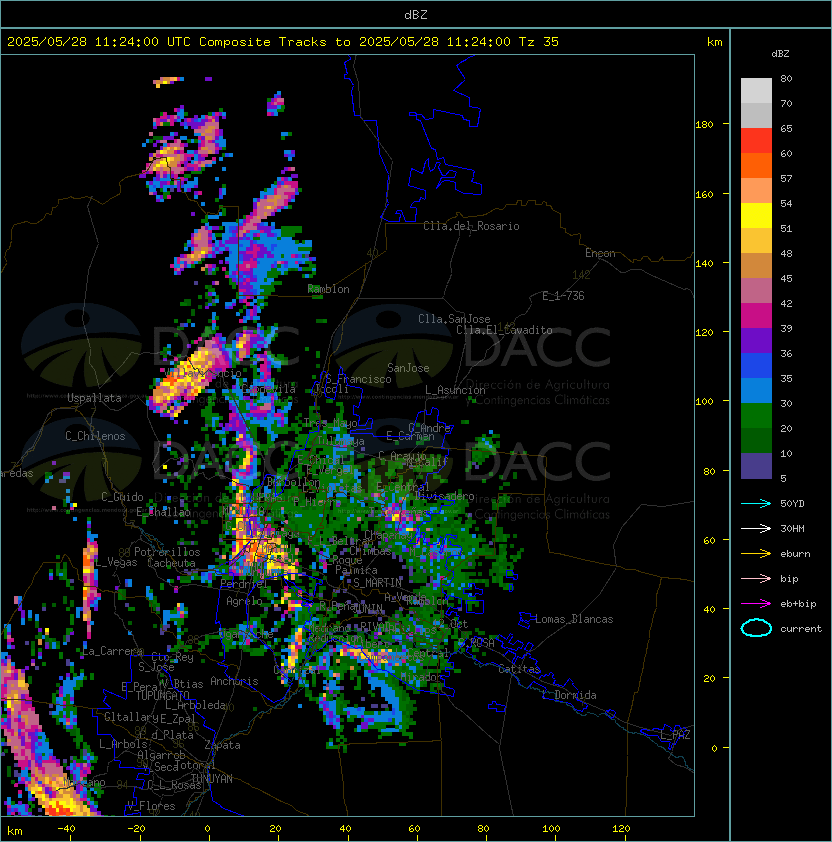Image resolution: width=832 pixels, height=842 pixels.
Task: Click the '-40' tick on horizontal km axis
Action: pyautogui.click(x=66, y=829)
